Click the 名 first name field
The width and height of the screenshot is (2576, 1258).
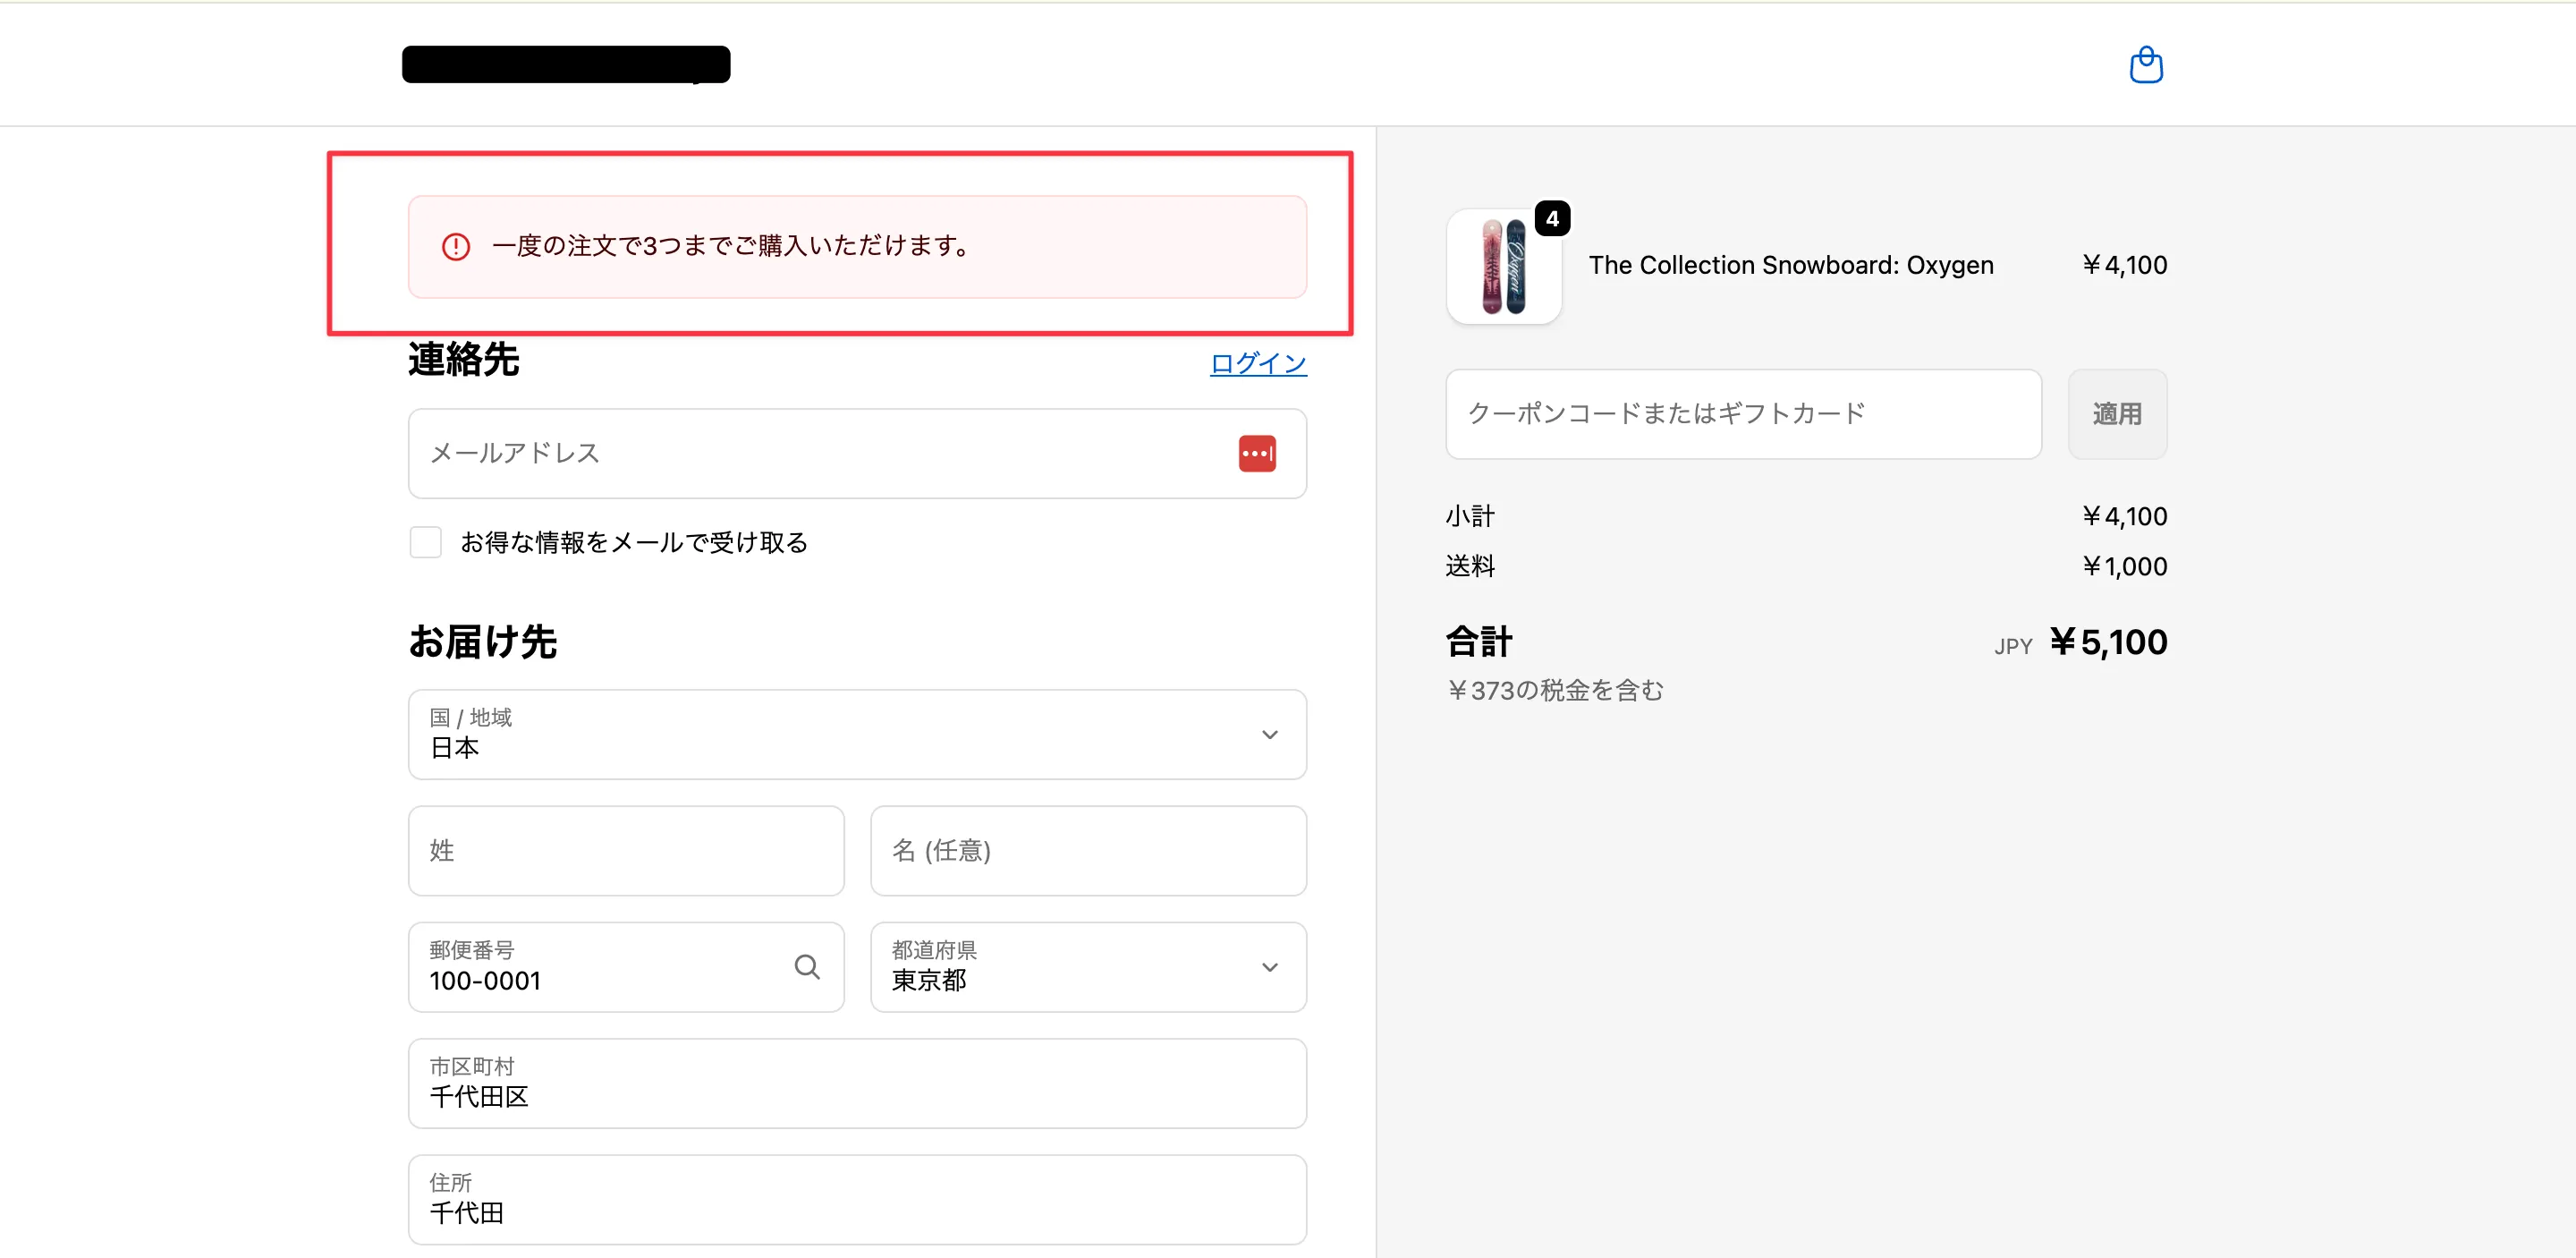(x=1088, y=850)
